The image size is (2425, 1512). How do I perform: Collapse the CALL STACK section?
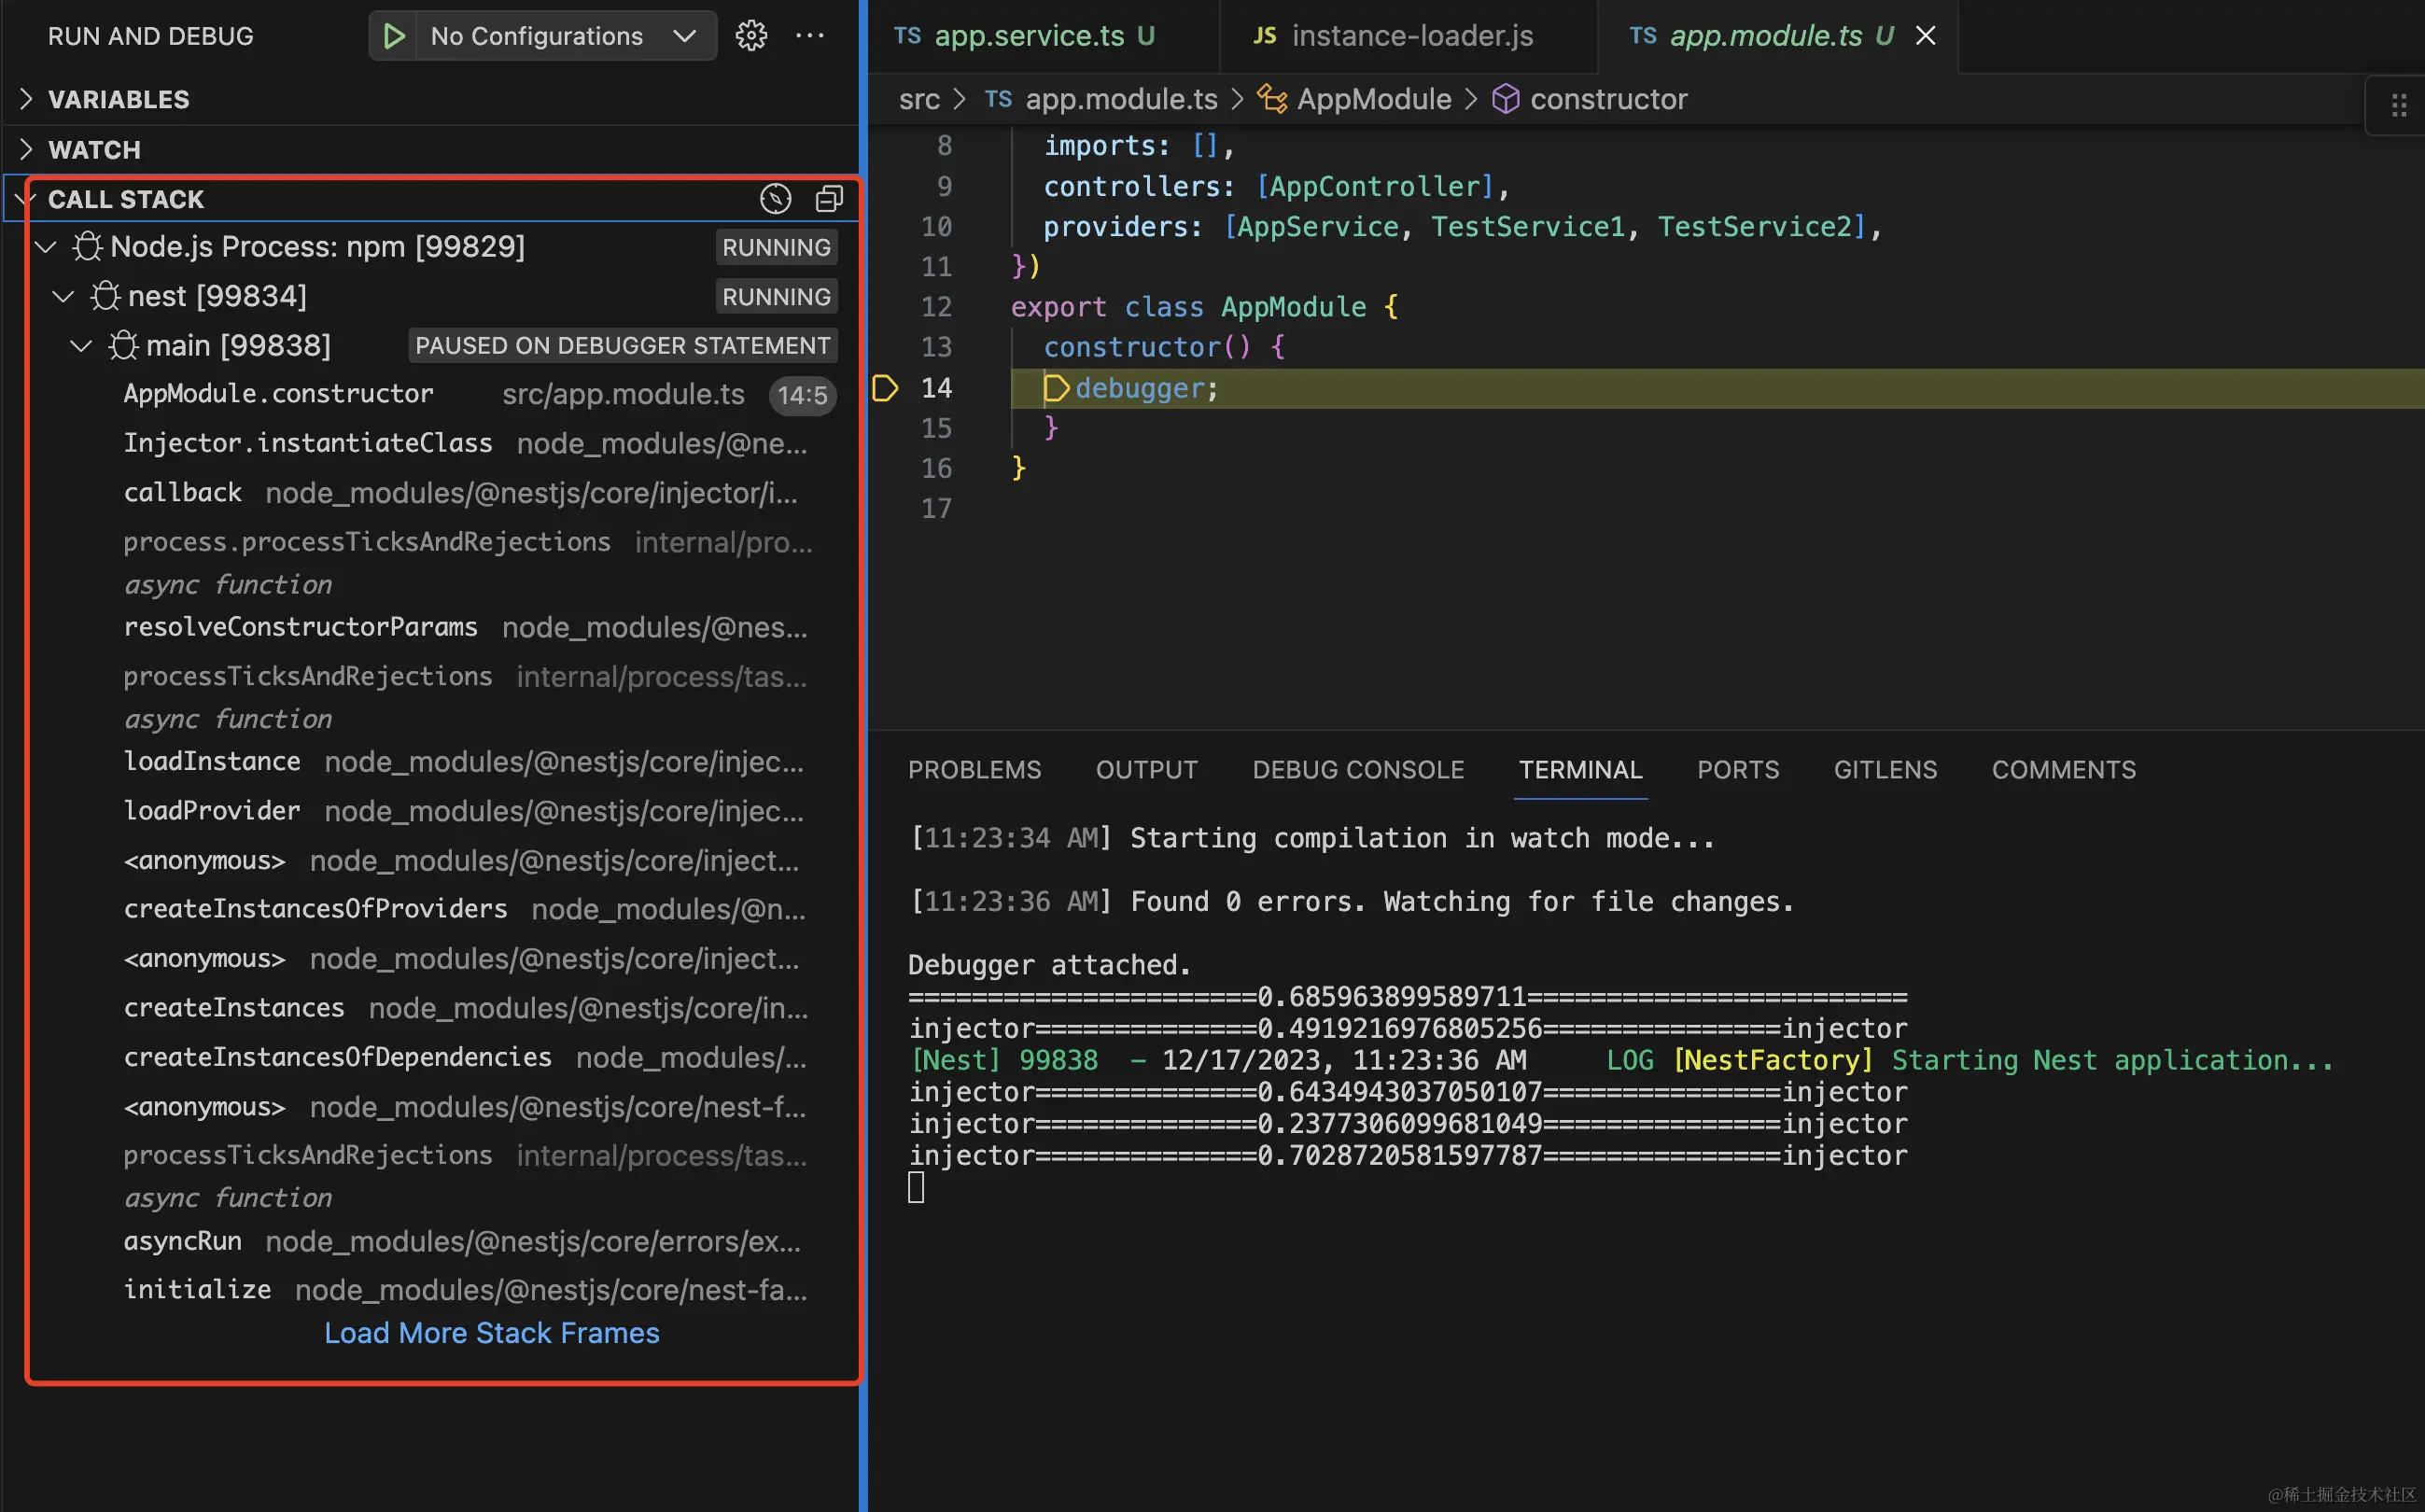24,199
